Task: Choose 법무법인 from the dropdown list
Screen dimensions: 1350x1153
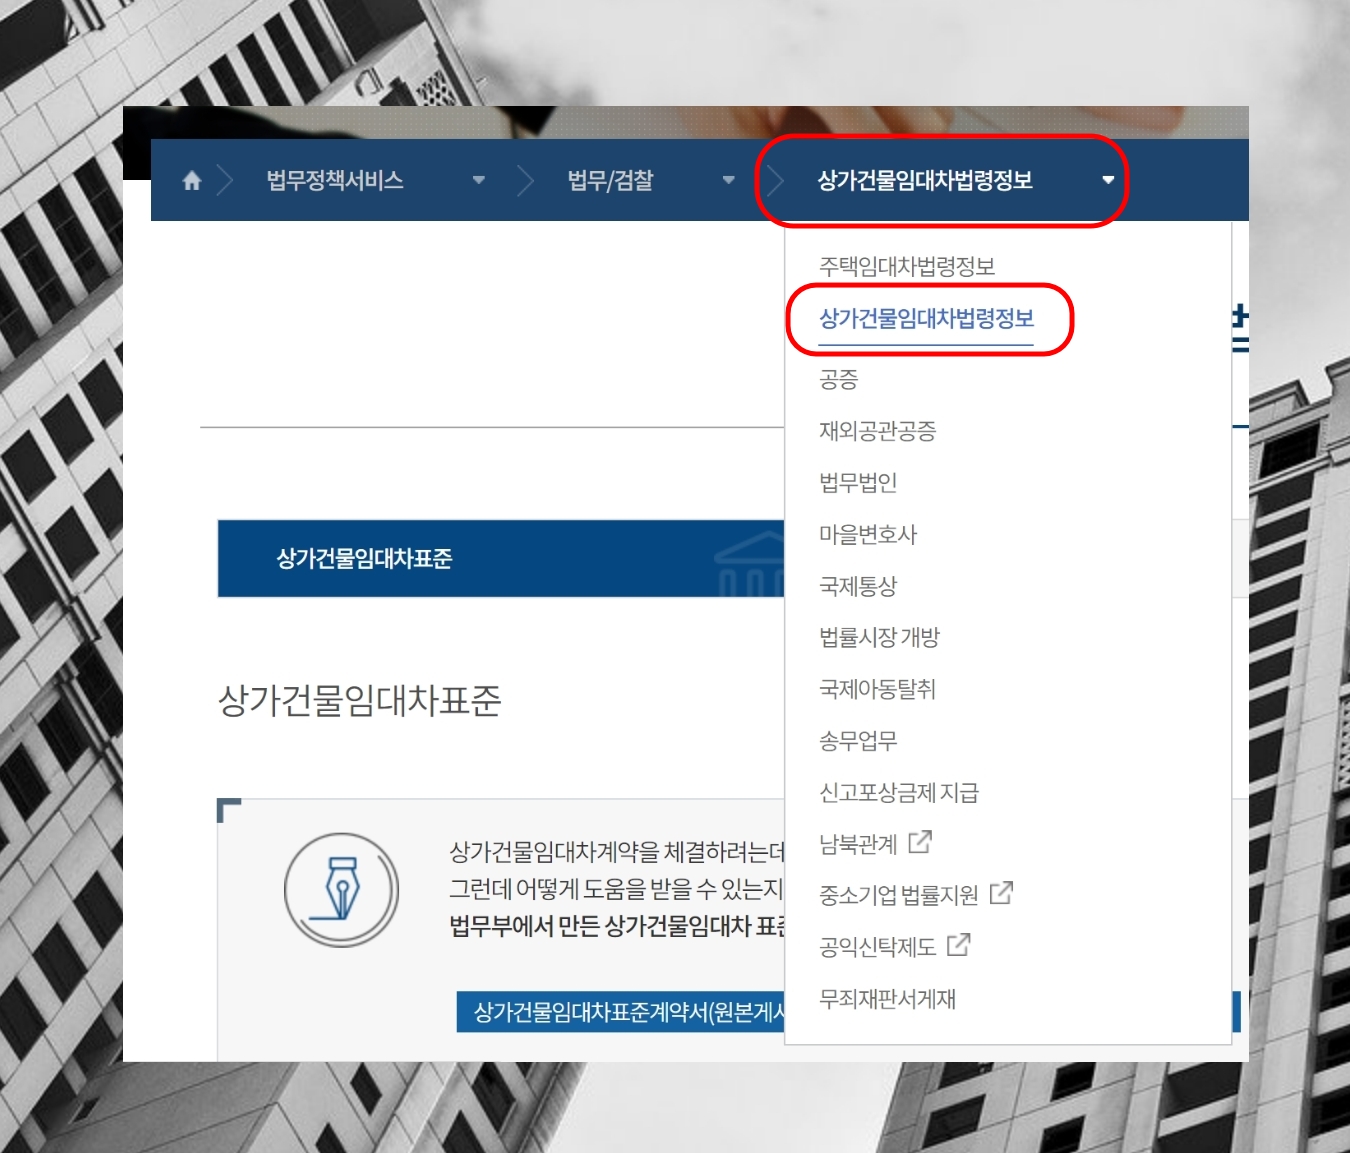Action: pos(858,482)
